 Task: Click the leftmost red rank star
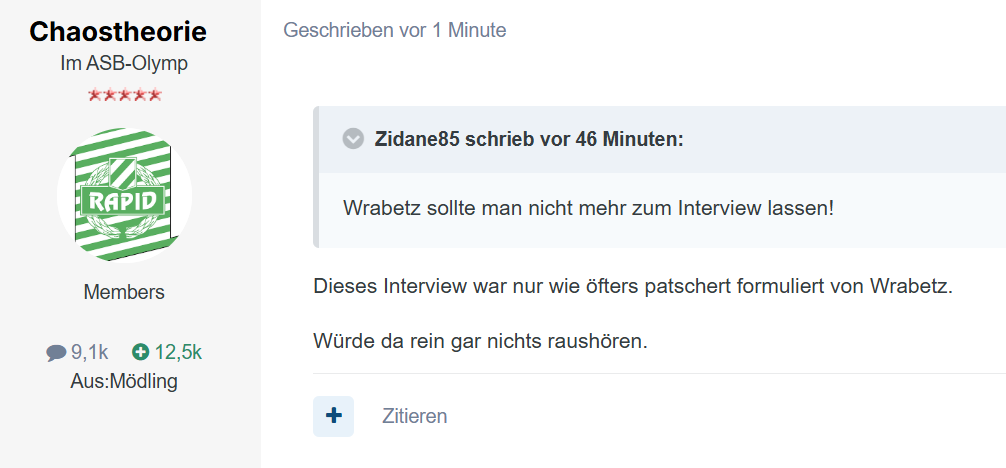tap(94, 96)
